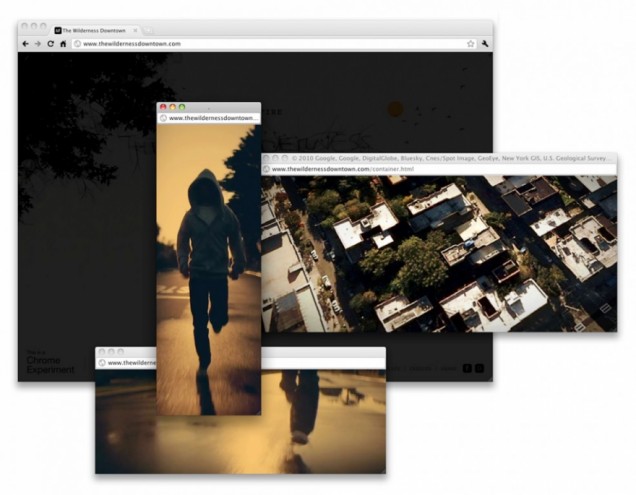Click the aerial rooftop view video
Screen dimensions: 636x495
coord(440,255)
